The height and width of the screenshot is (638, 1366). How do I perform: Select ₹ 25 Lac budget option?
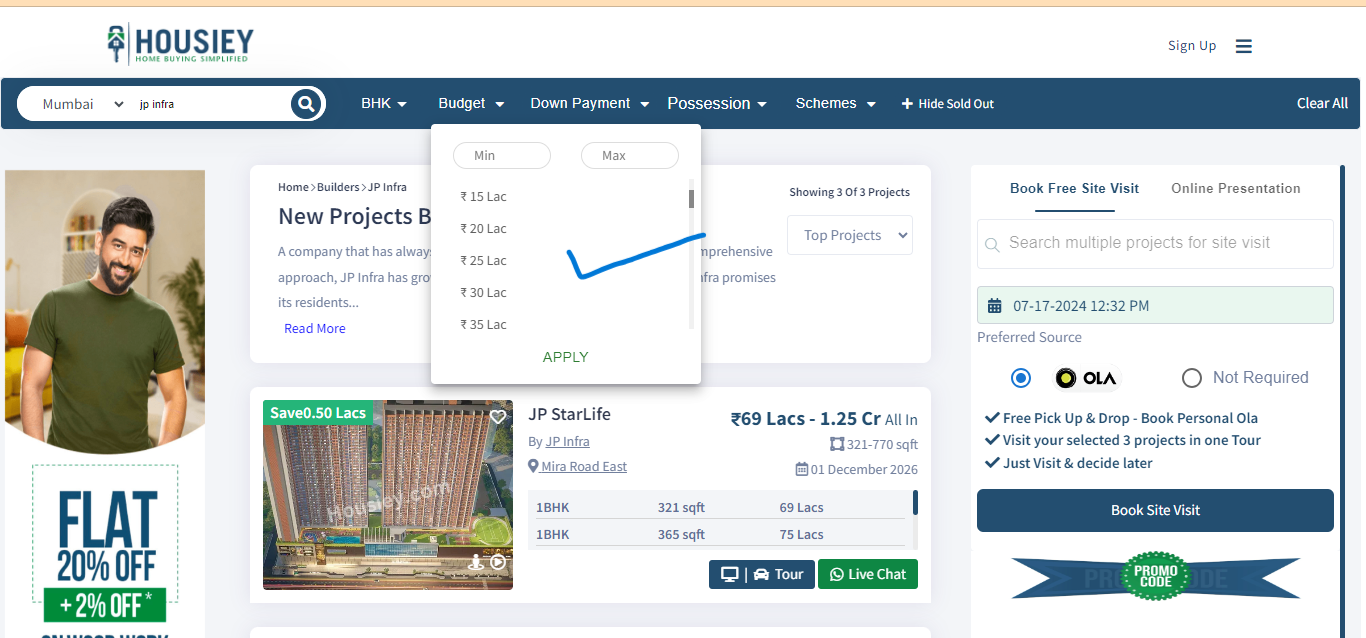483,261
